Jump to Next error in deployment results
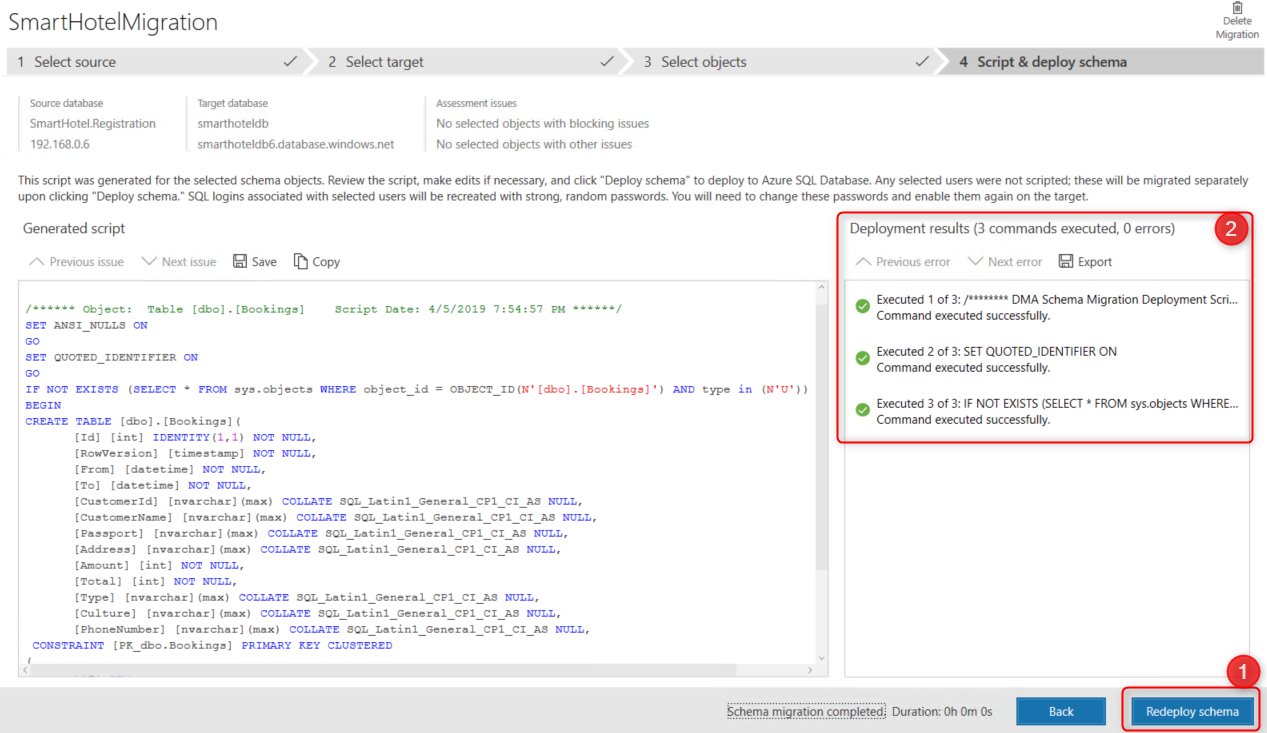The height and width of the screenshot is (733, 1267). (x=1005, y=261)
